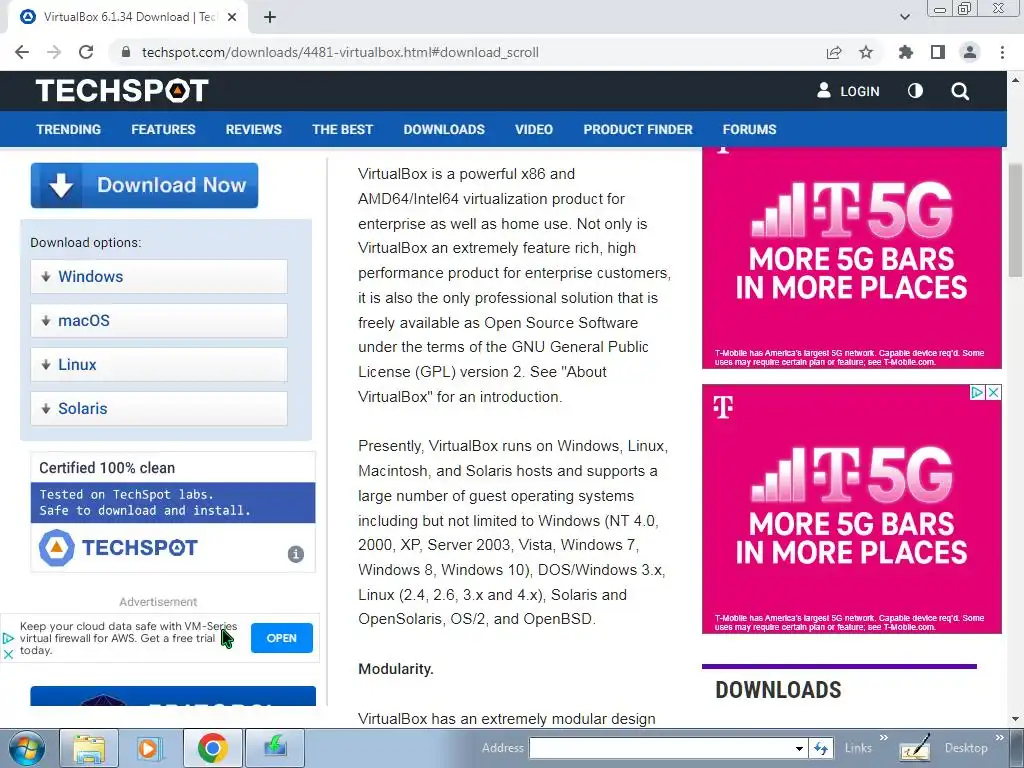Open the VIDEO menu

click(534, 129)
